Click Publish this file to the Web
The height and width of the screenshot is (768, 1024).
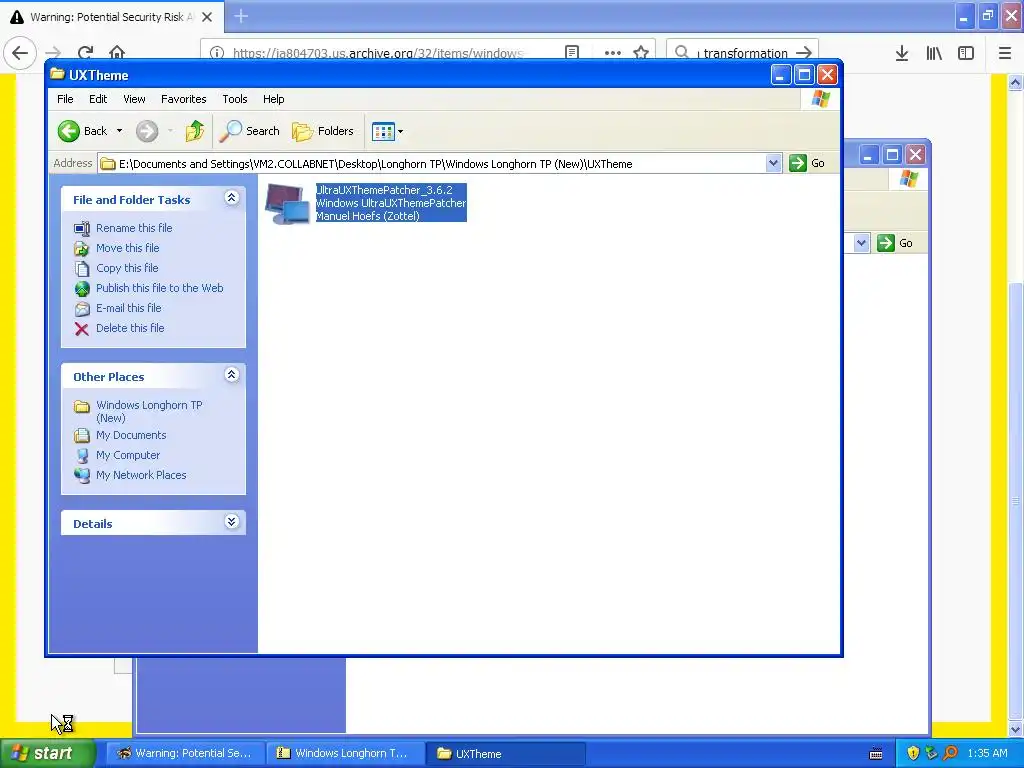pyautogui.click(x=159, y=288)
